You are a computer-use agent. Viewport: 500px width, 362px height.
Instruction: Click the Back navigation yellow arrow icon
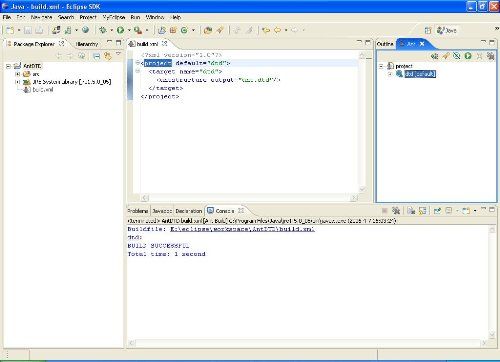(277, 30)
